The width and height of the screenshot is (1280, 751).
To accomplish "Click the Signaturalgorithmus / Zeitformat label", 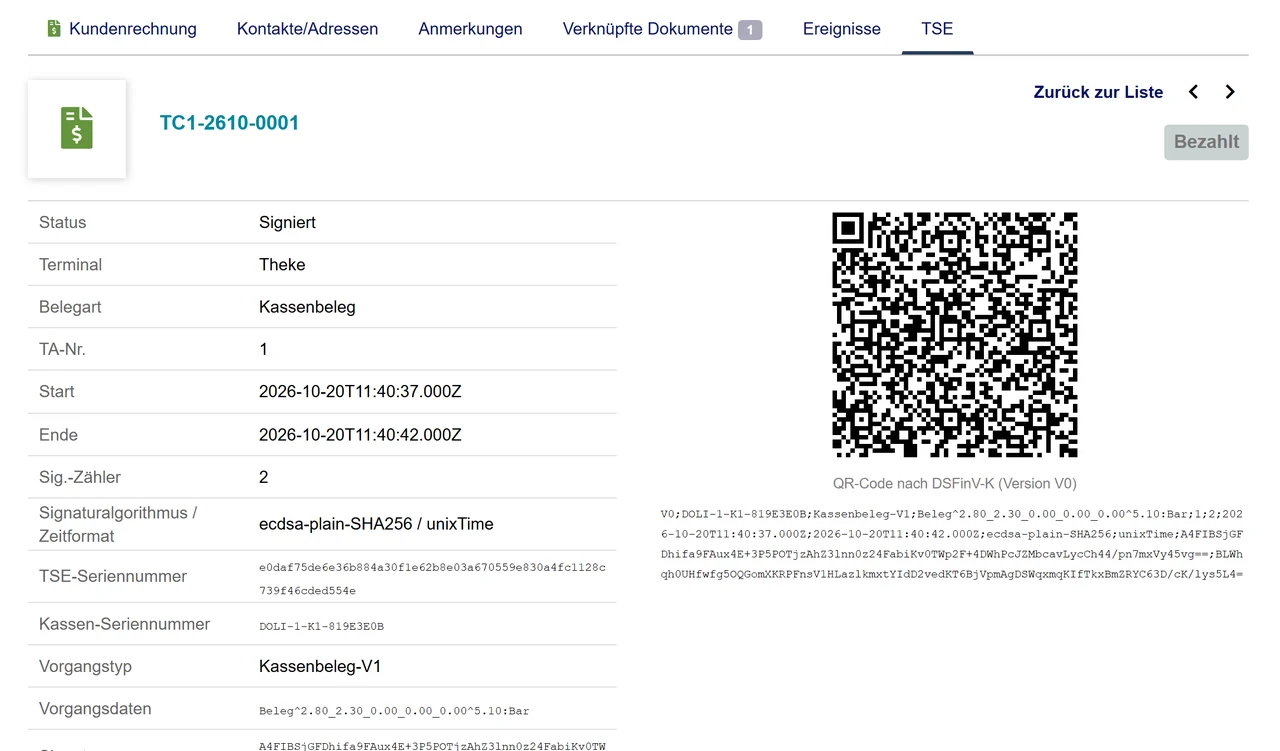I will point(118,524).
